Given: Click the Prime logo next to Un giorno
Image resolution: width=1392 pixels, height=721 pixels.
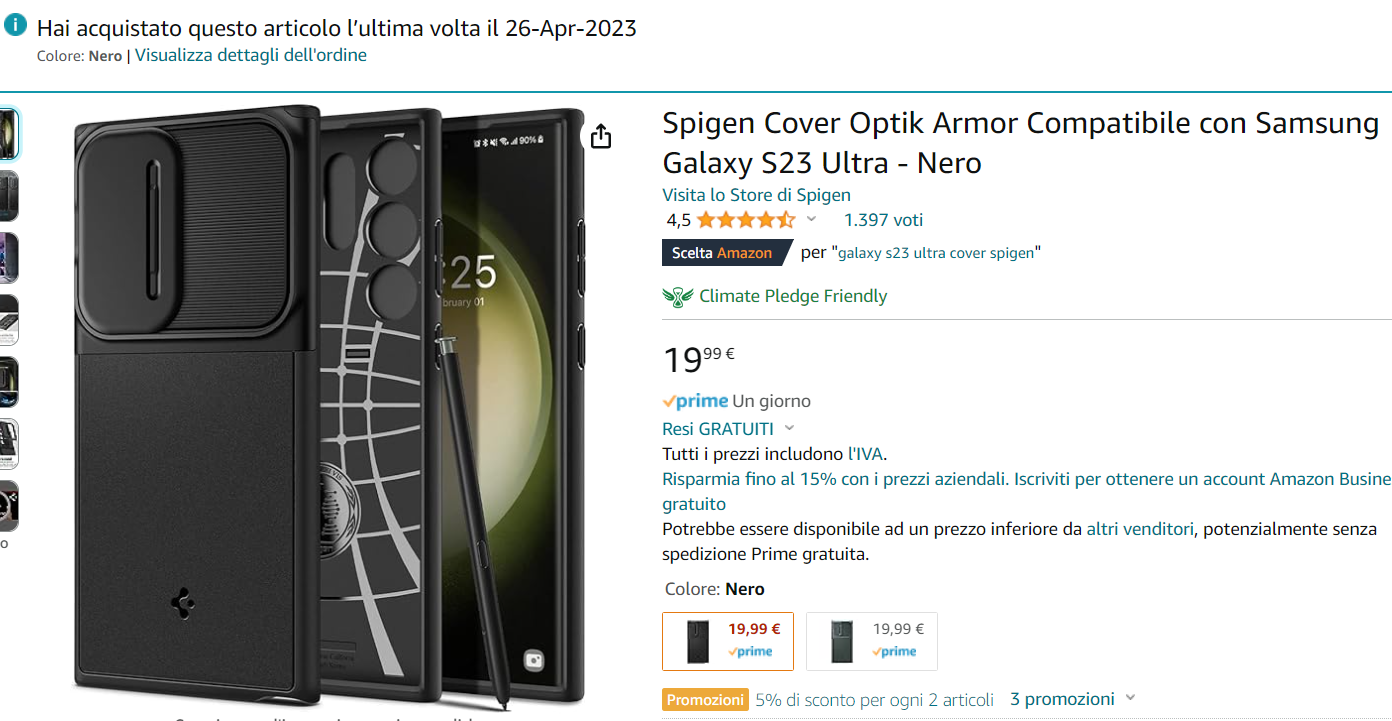Looking at the screenshot, I should (x=695, y=401).
